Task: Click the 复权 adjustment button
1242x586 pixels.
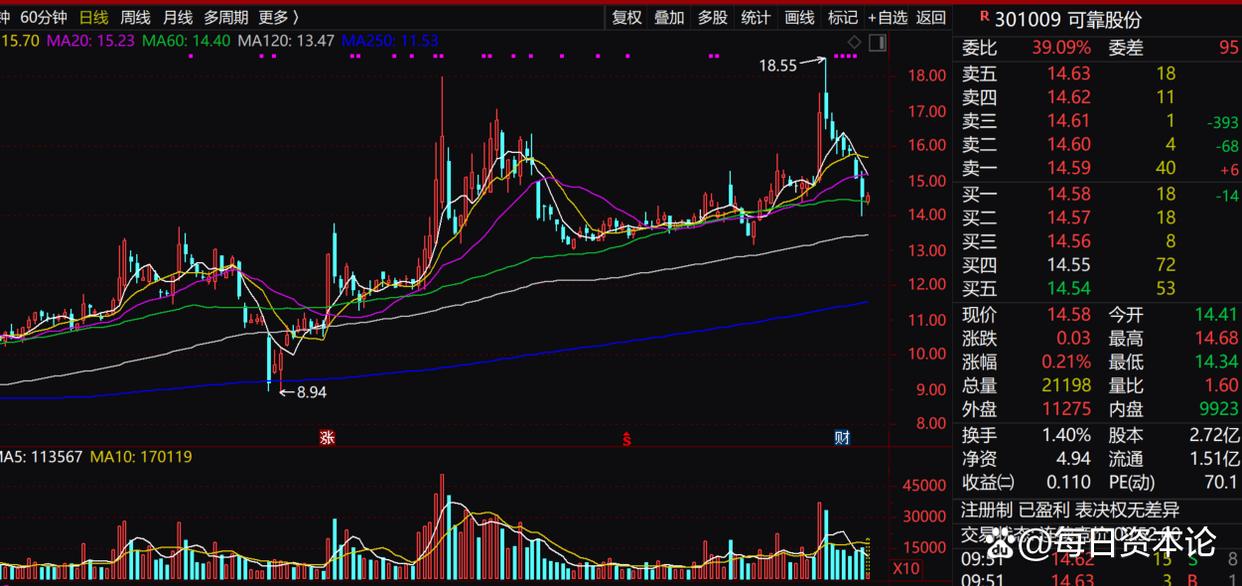Action: tap(627, 17)
